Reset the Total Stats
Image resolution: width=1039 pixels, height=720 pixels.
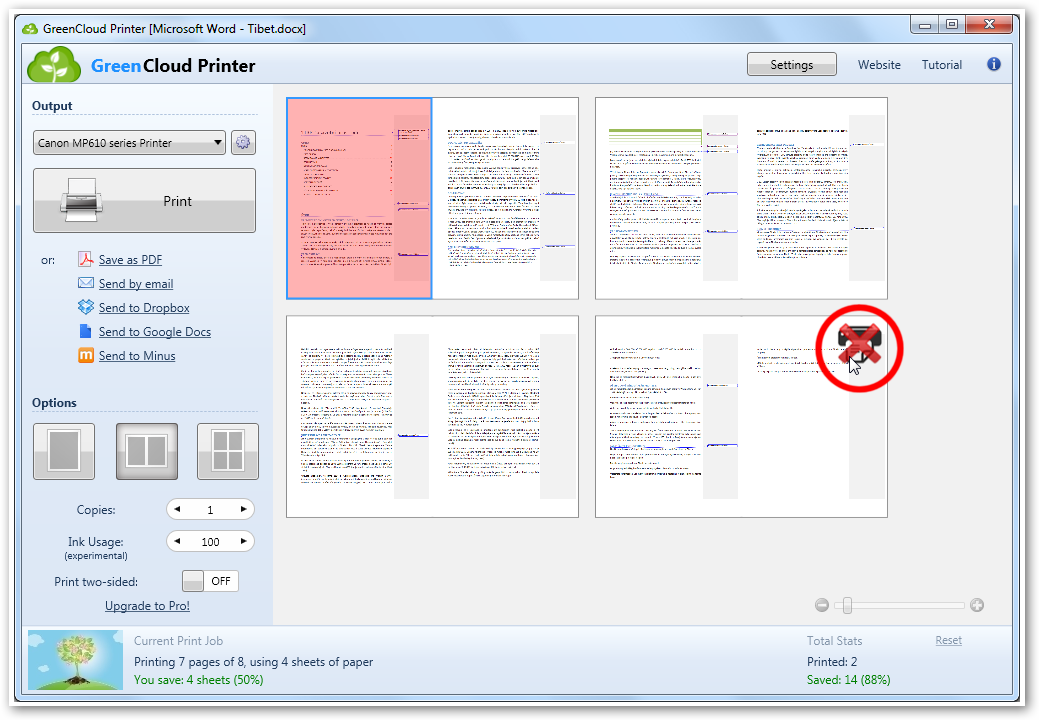(x=948, y=640)
